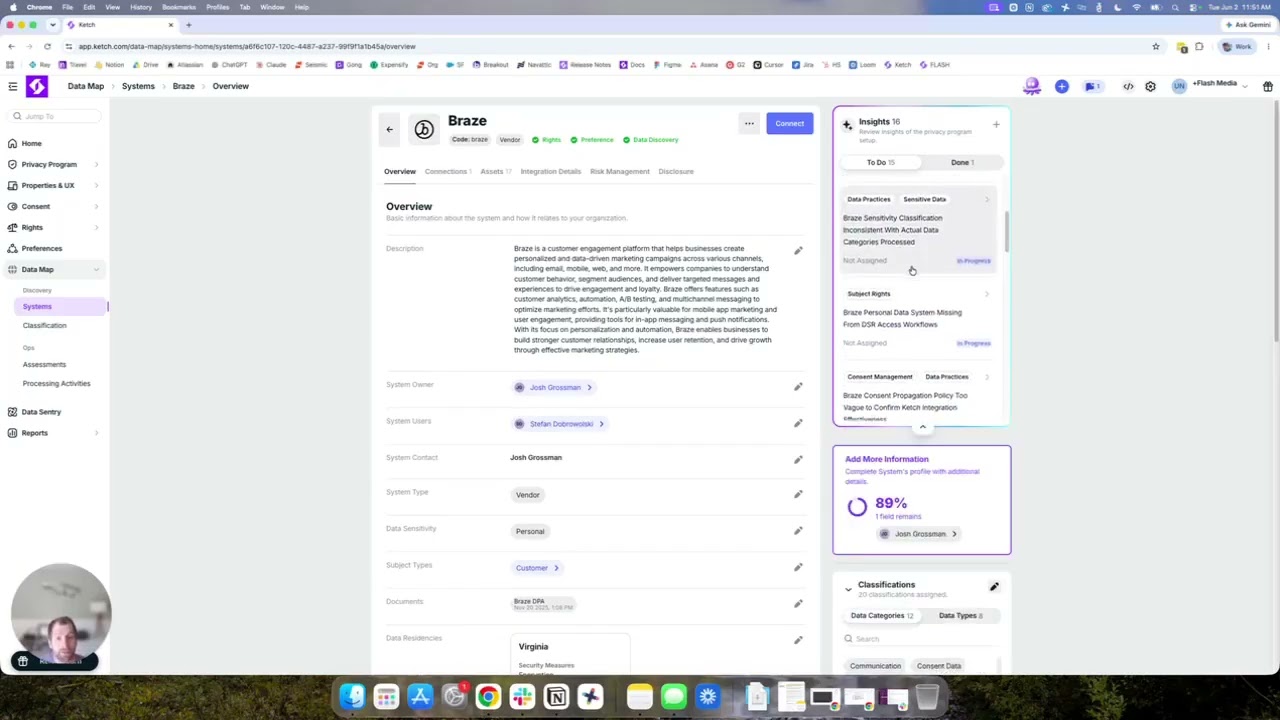The width and height of the screenshot is (1280, 720).
Task: Open Processing Activities in sidebar
Action: tap(56, 383)
